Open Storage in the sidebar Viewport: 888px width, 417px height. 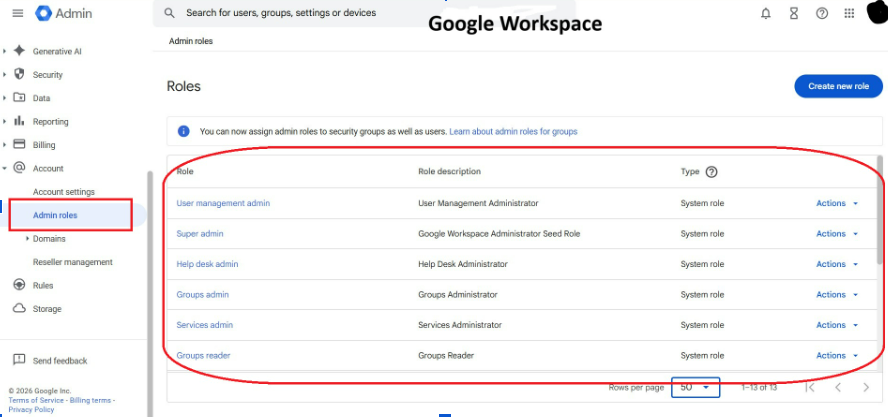[47, 309]
